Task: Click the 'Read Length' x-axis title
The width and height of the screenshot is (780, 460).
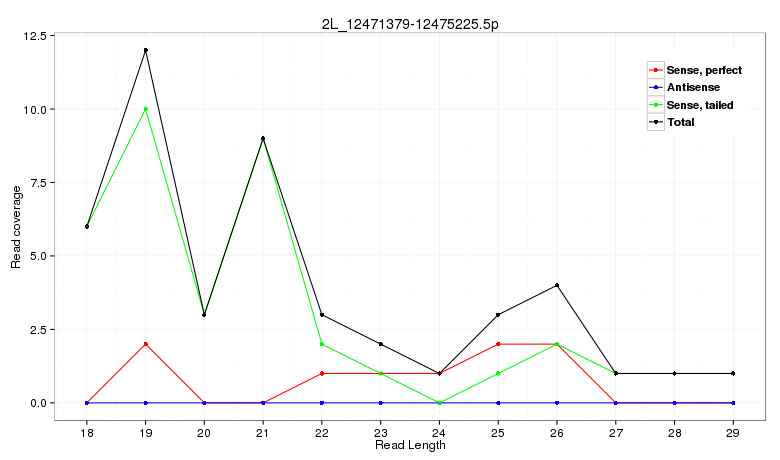Action: [x=410, y=445]
